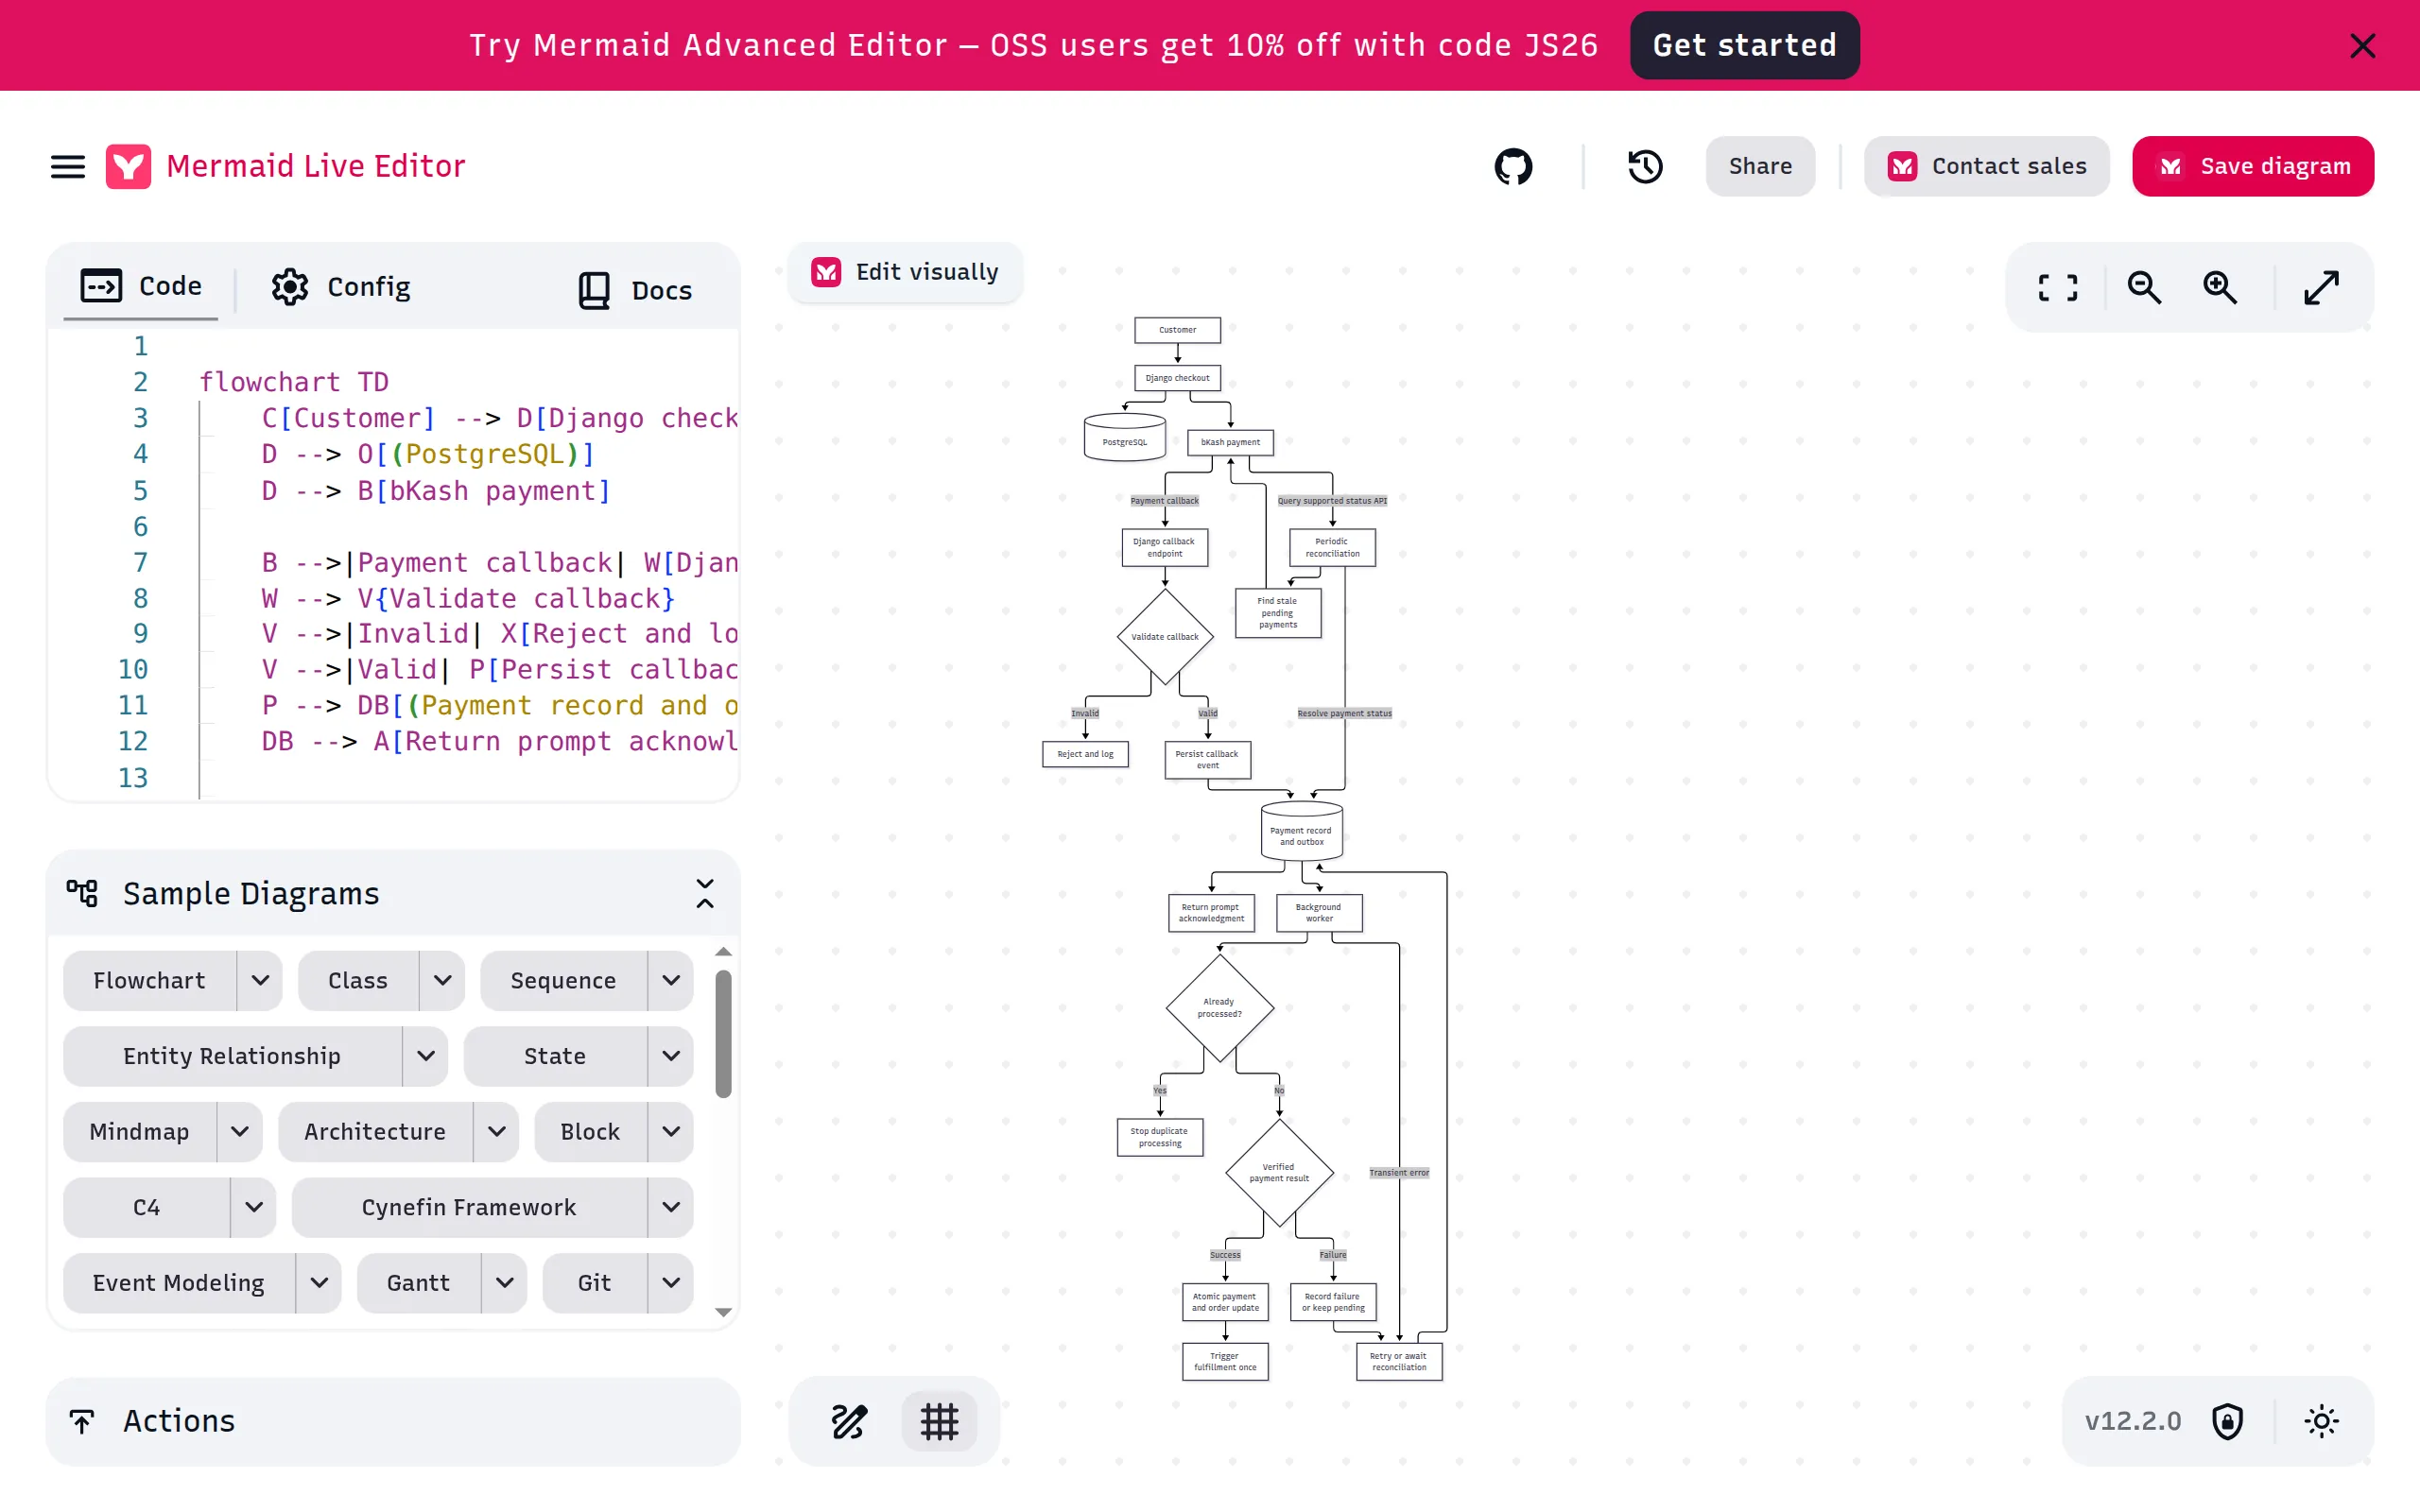Open the Gantt dropdown arrow
Screen dimensions: 2420x1512
pos(504,1283)
